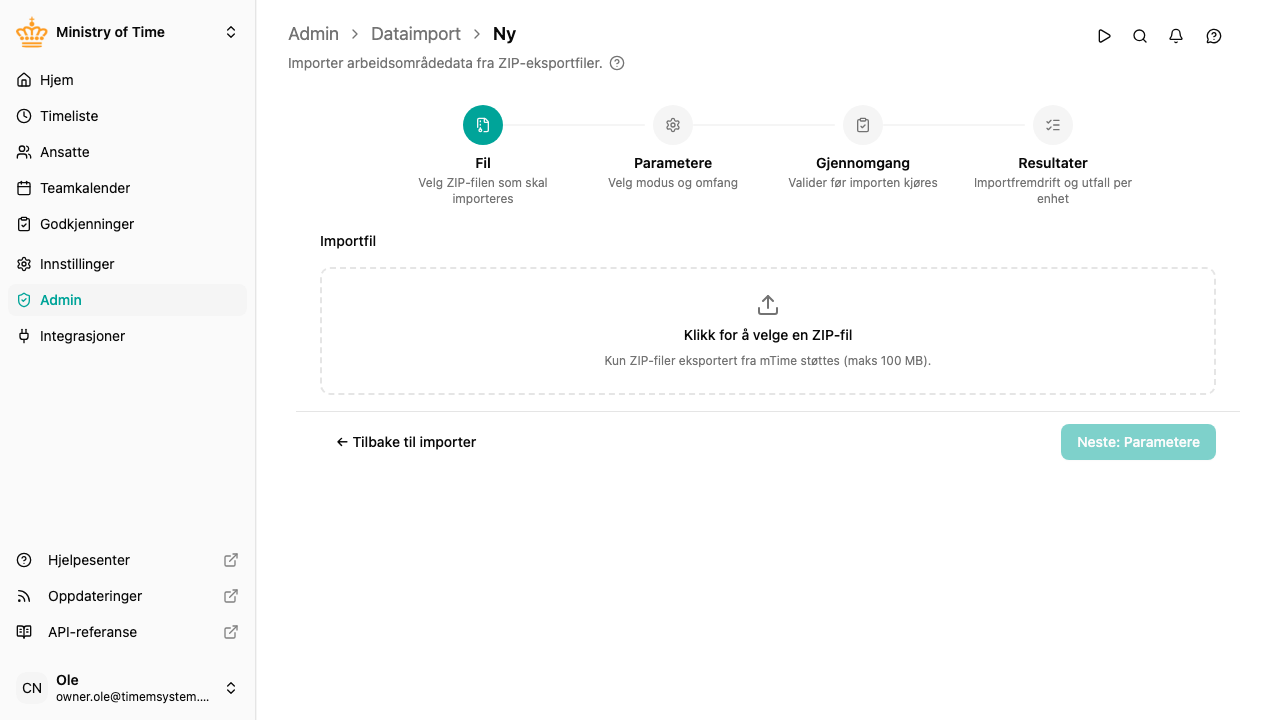Click the Ansatte people icon
Viewport: 1280px width, 720px height.
coord(24,152)
